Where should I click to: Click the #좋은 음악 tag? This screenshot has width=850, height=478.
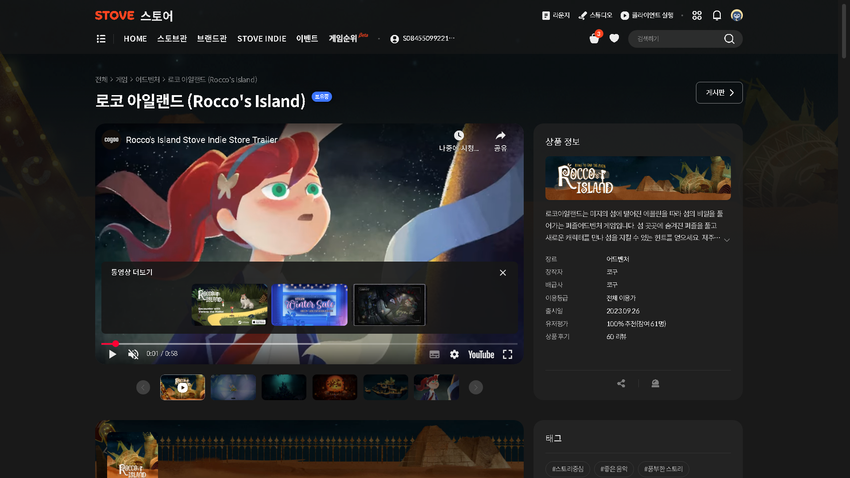[x=614, y=469]
